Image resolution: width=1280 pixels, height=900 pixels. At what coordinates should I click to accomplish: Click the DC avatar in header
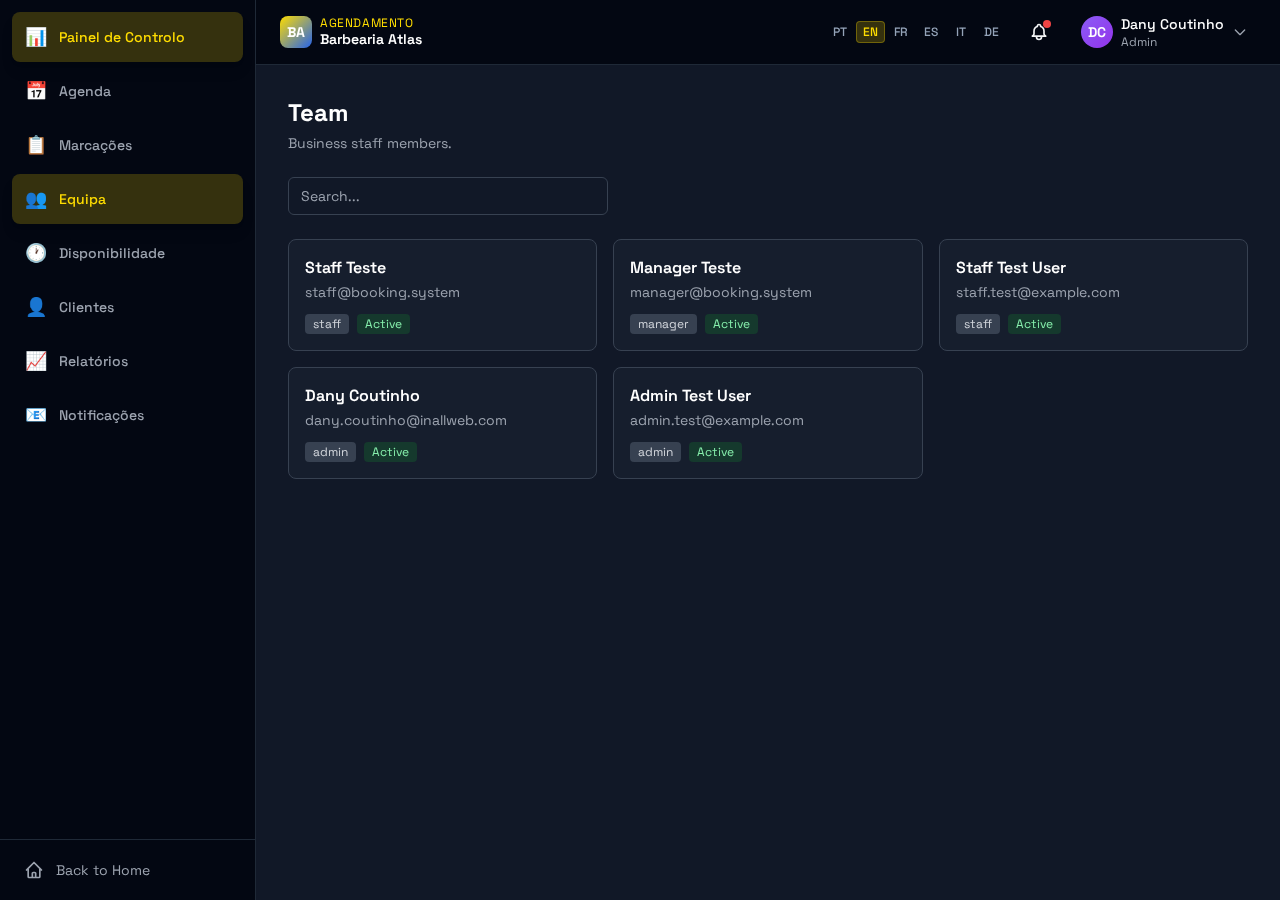click(1097, 32)
